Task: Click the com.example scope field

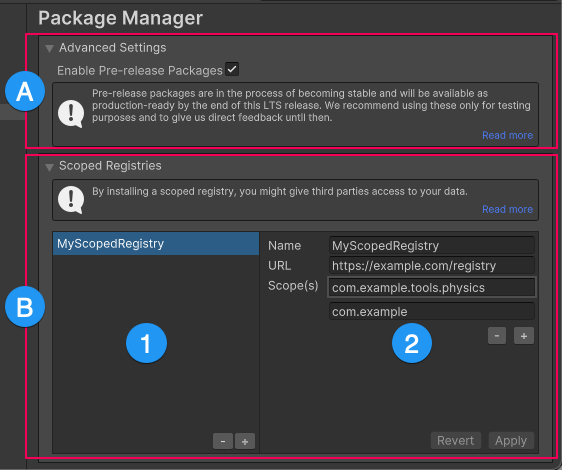Action: click(432, 311)
